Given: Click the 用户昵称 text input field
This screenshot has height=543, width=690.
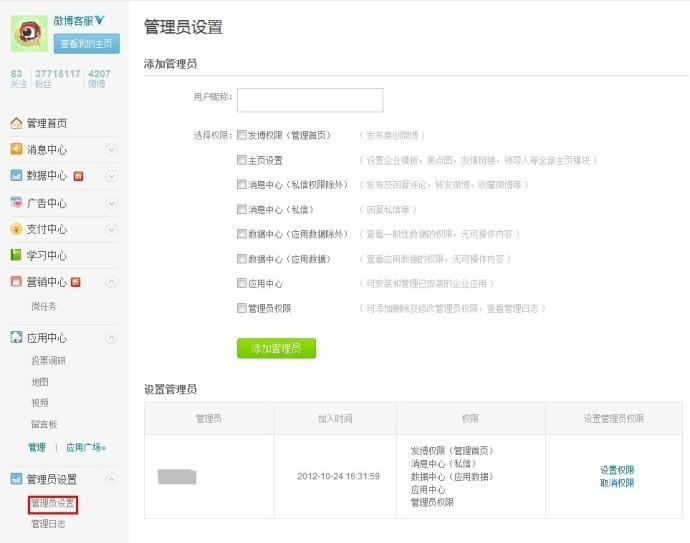Looking at the screenshot, I should click(310, 100).
